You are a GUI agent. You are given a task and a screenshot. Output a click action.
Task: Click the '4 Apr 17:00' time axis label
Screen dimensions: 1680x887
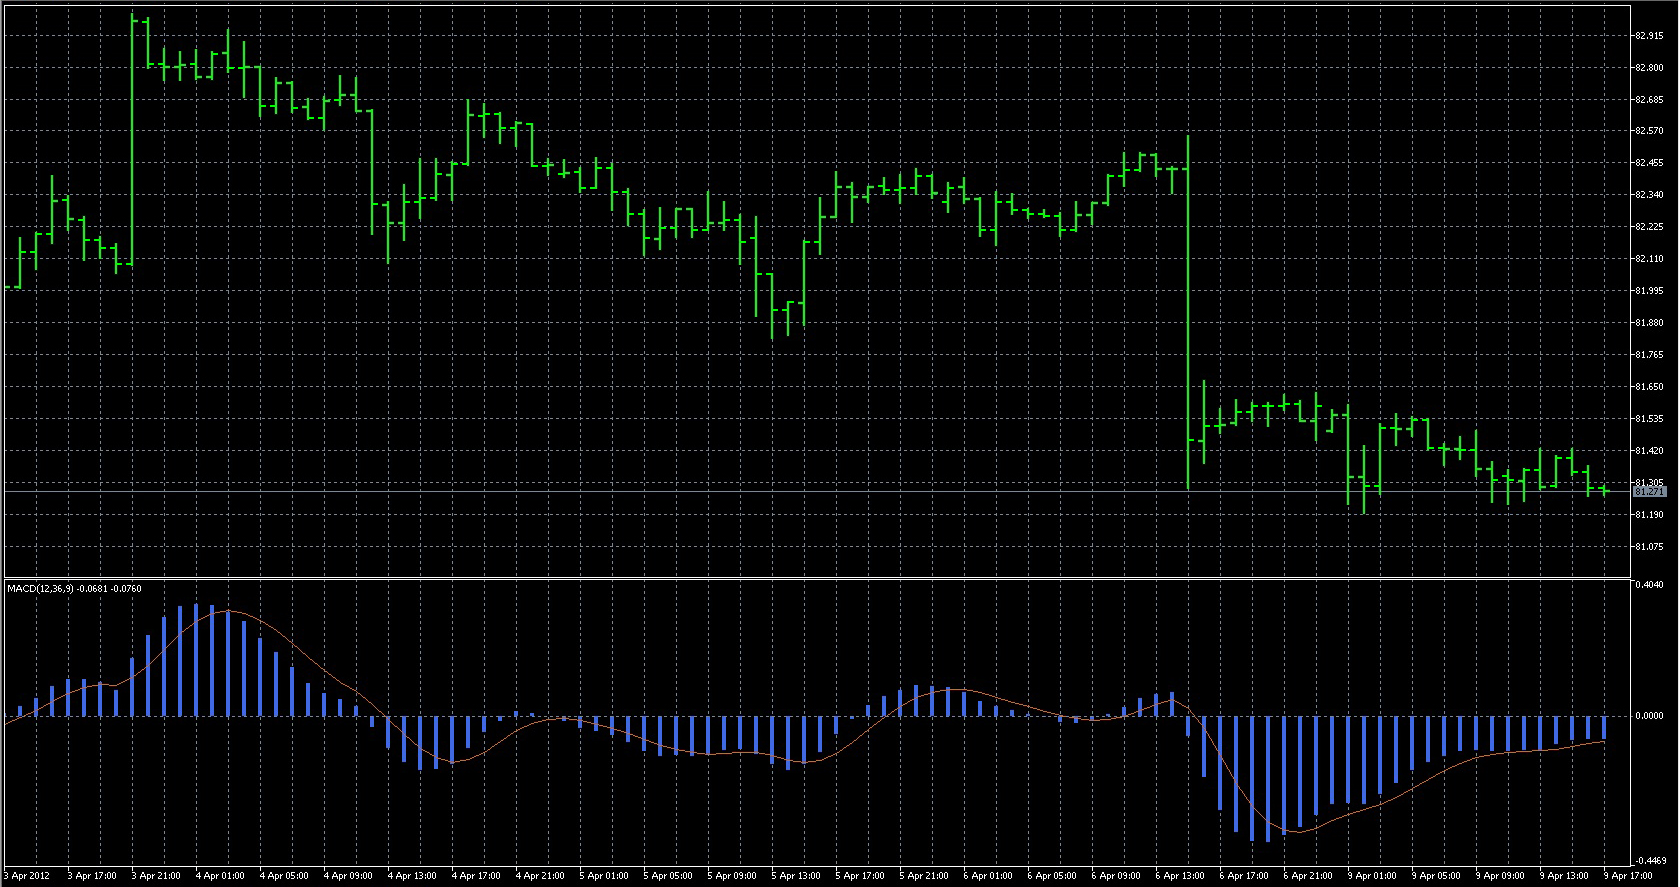coord(476,876)
